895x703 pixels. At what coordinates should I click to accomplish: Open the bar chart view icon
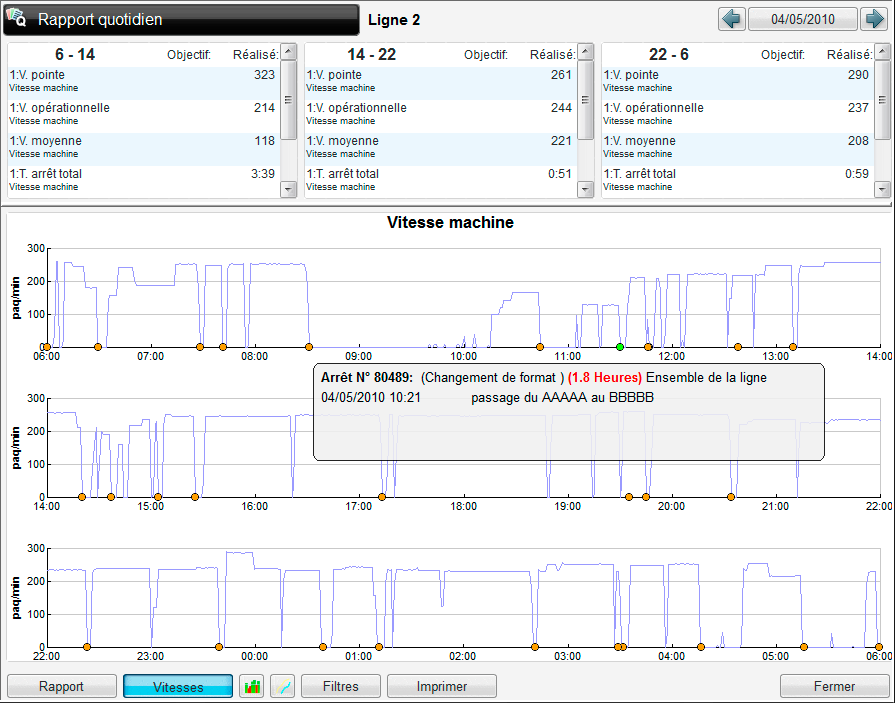(x=253, y=686)
